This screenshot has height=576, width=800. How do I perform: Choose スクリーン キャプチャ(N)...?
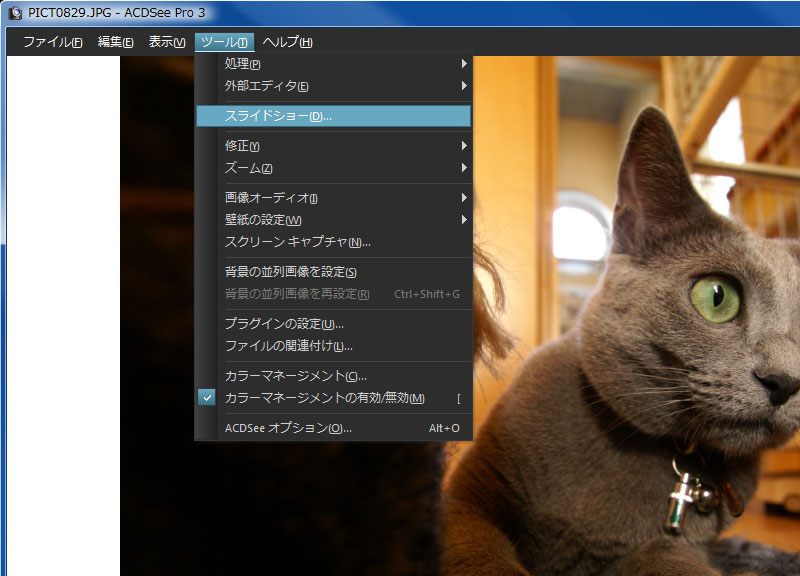[333, 242]
